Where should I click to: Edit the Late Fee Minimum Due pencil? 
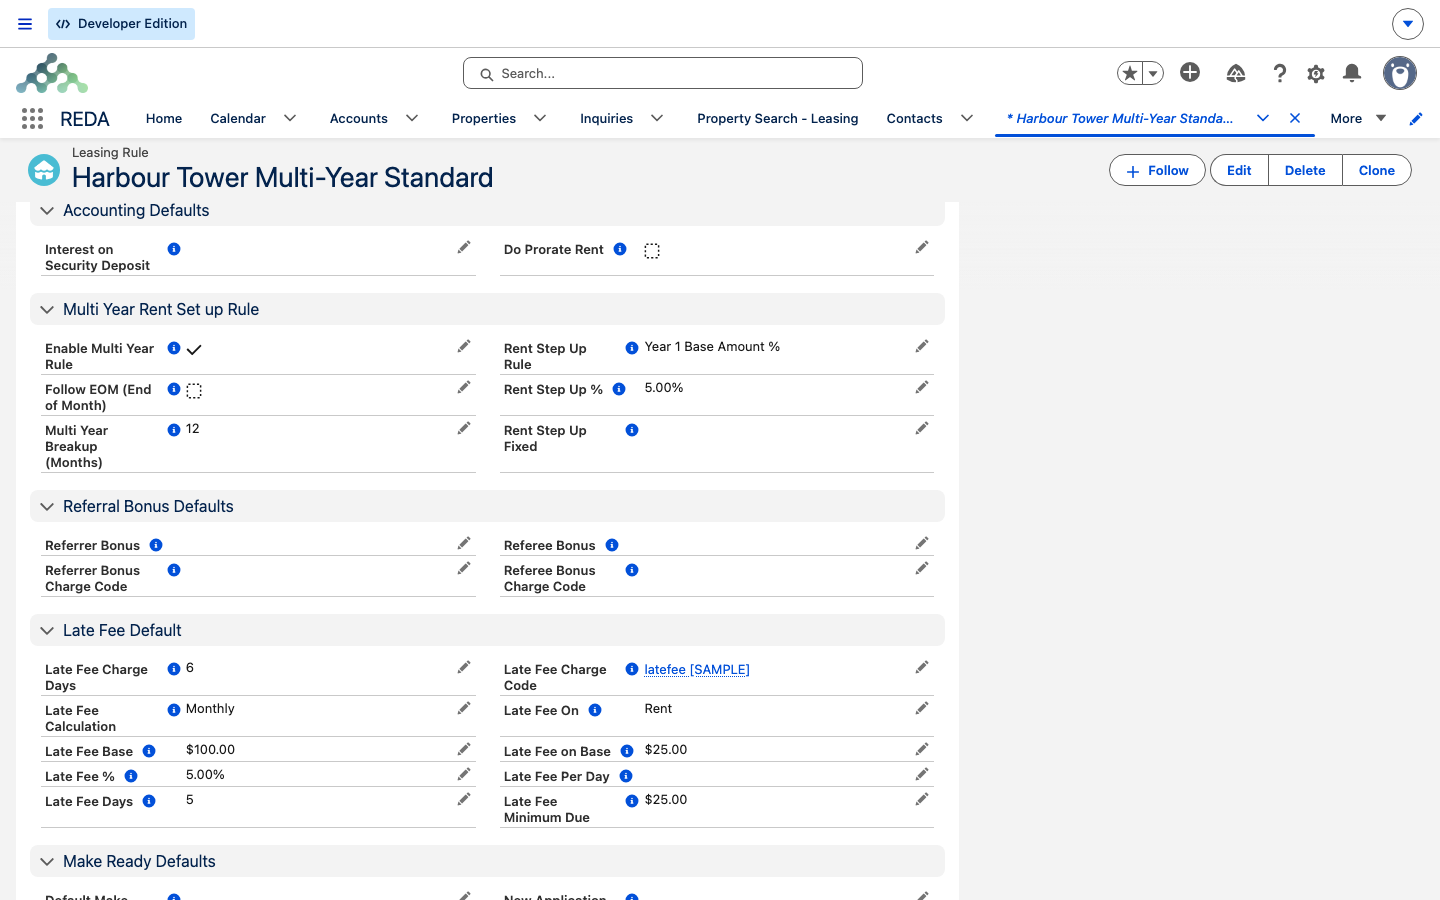coord(922,799)
